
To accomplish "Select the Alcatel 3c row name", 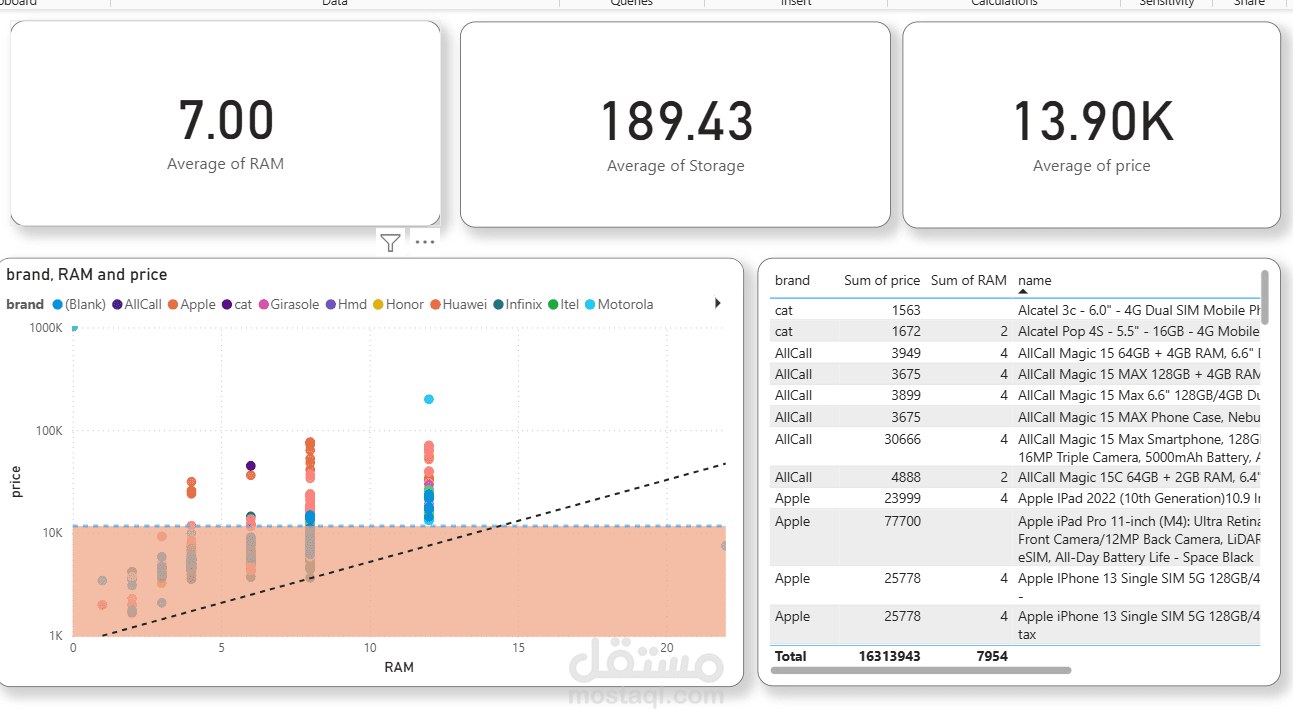I will point(1139,310).
